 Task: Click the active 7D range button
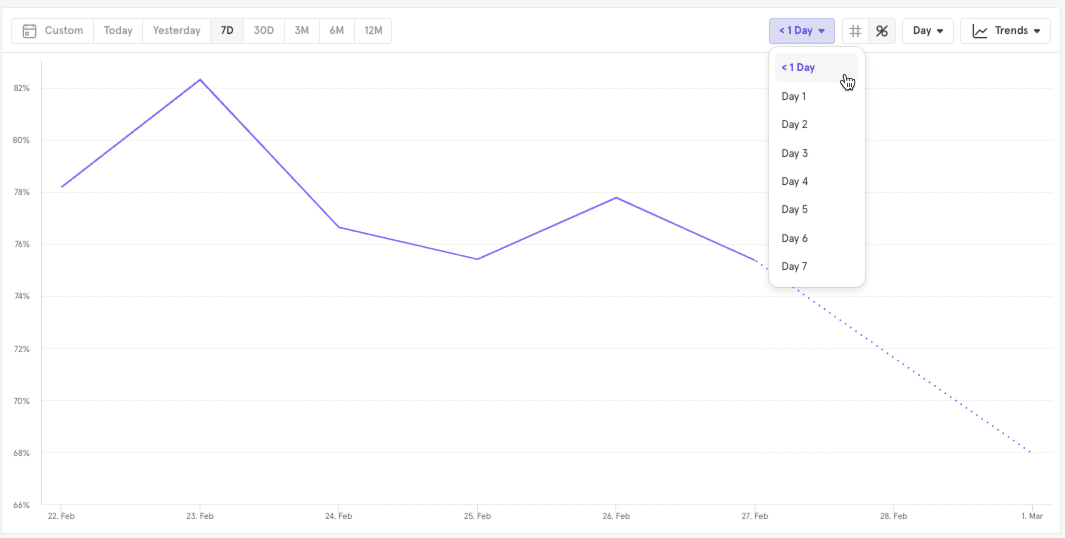point(227,31)
